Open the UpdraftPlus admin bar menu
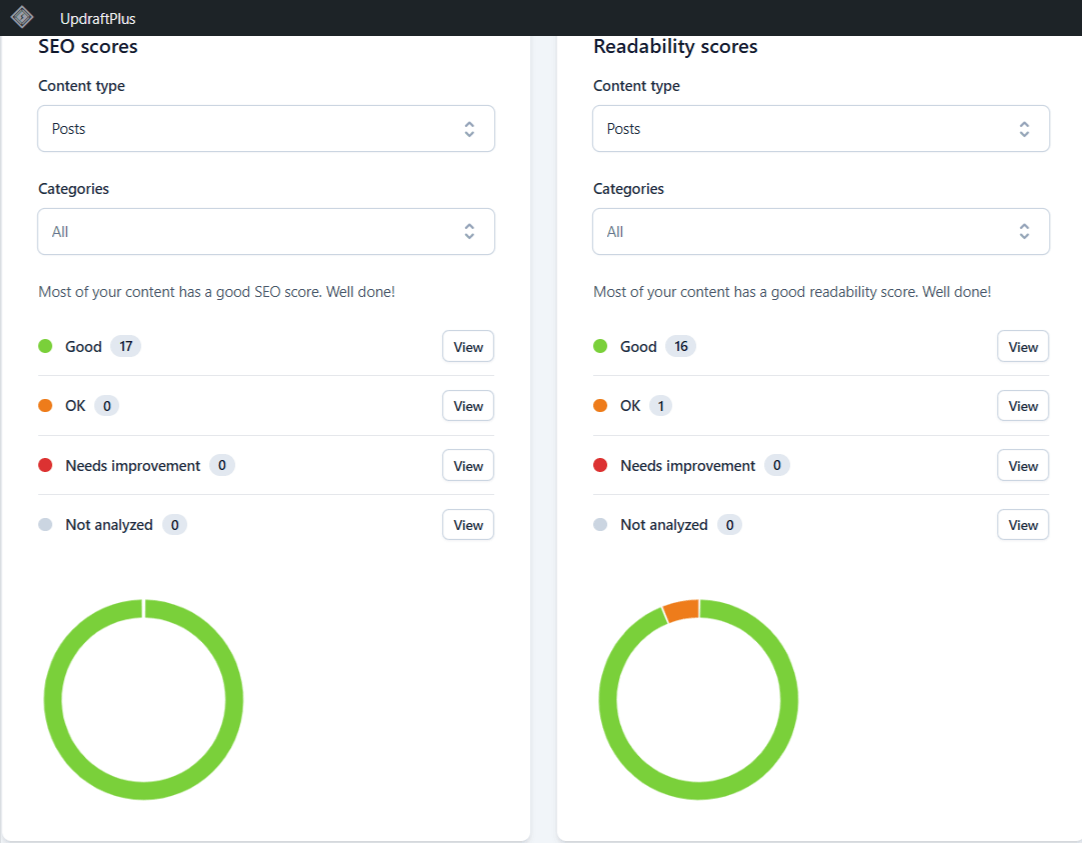Image resolution: width=1082 pixels, height=843 pixels. click(97, 19)
